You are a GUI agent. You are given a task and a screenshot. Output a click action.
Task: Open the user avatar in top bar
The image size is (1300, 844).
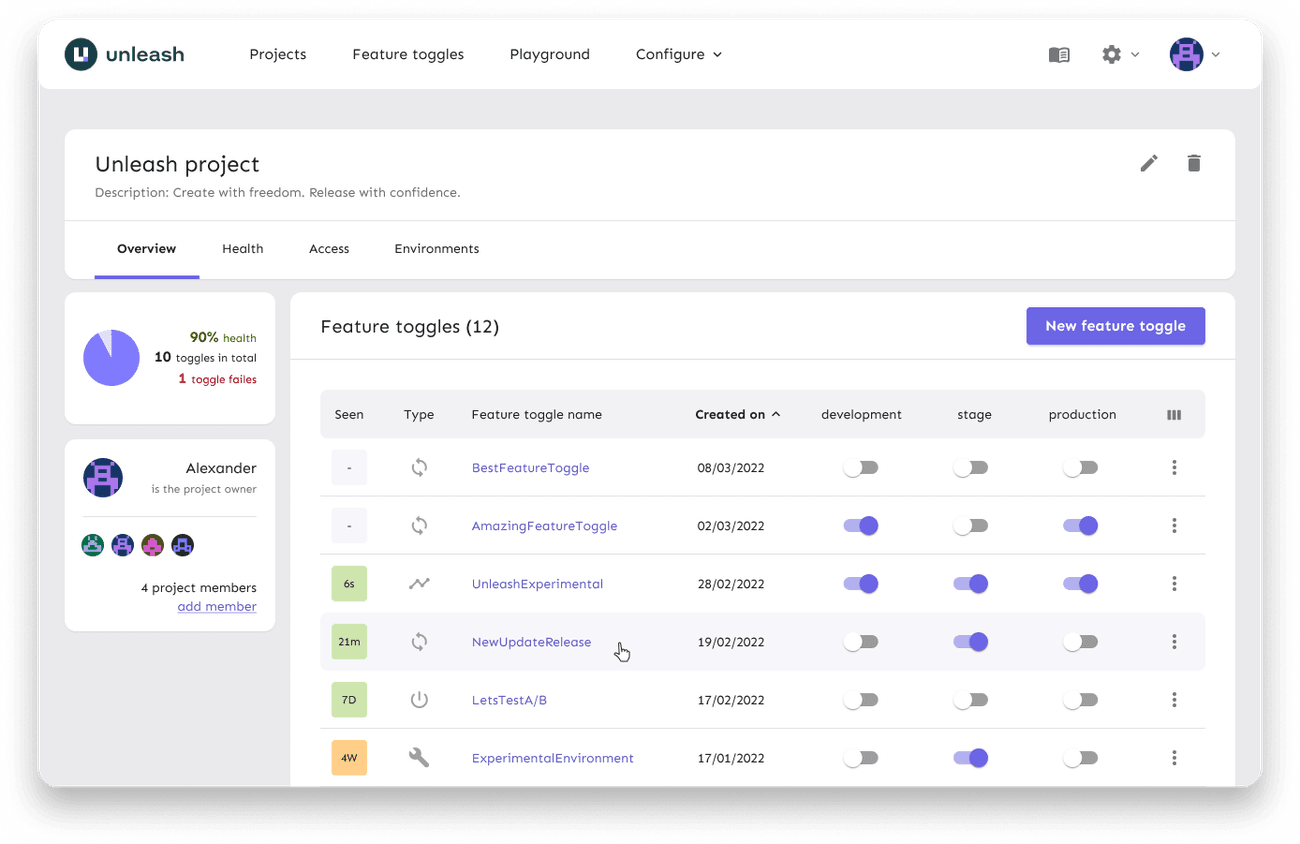(x=1186, y=54)
